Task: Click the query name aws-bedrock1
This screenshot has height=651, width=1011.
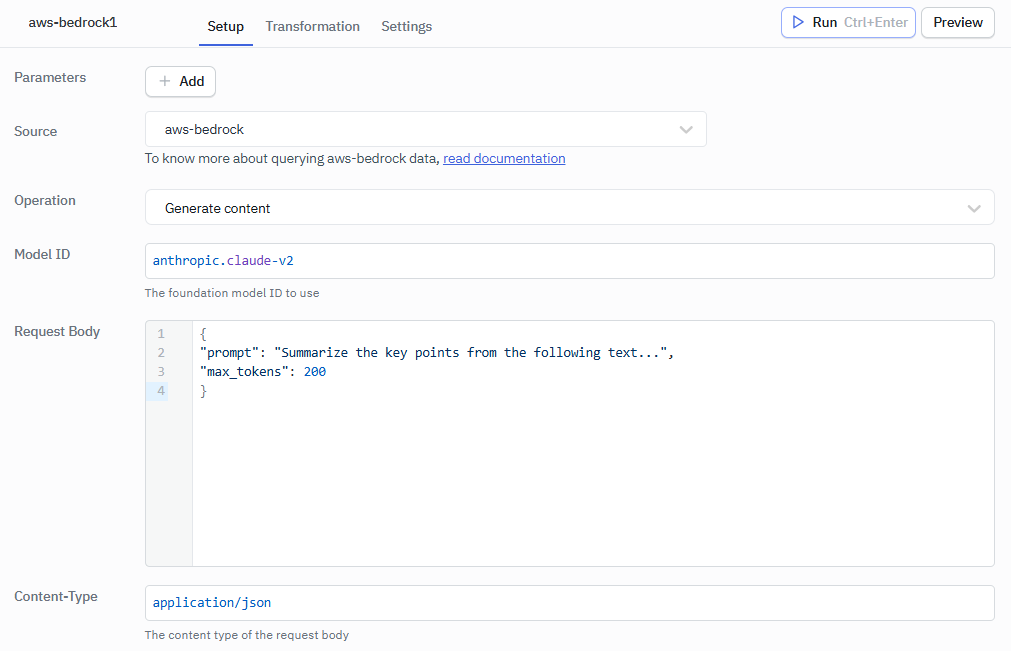Action: coord(73,23)
